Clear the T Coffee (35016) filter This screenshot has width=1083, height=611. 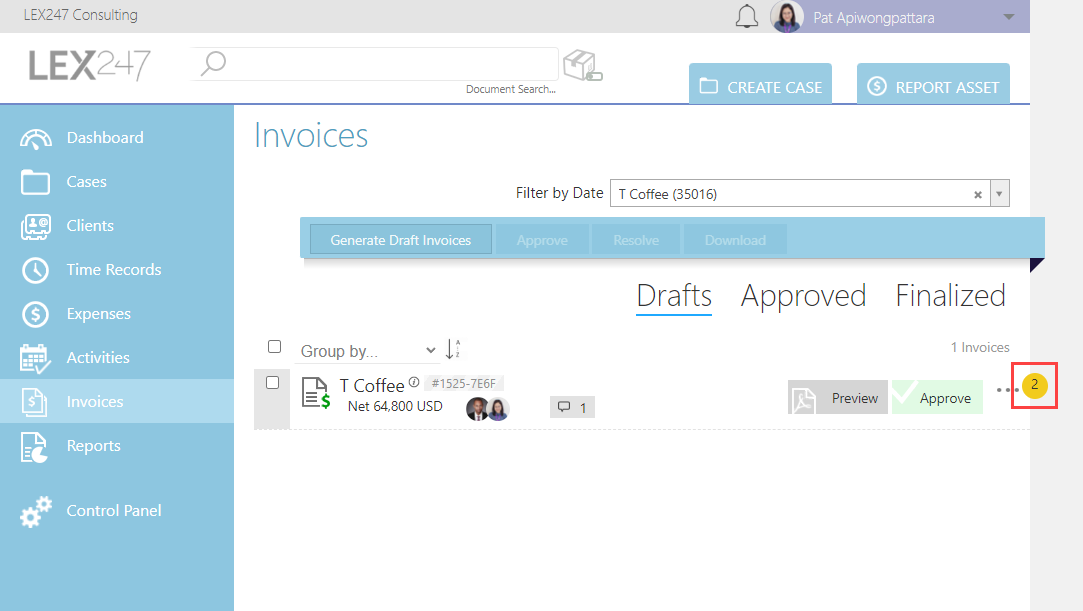click(978, 195)
